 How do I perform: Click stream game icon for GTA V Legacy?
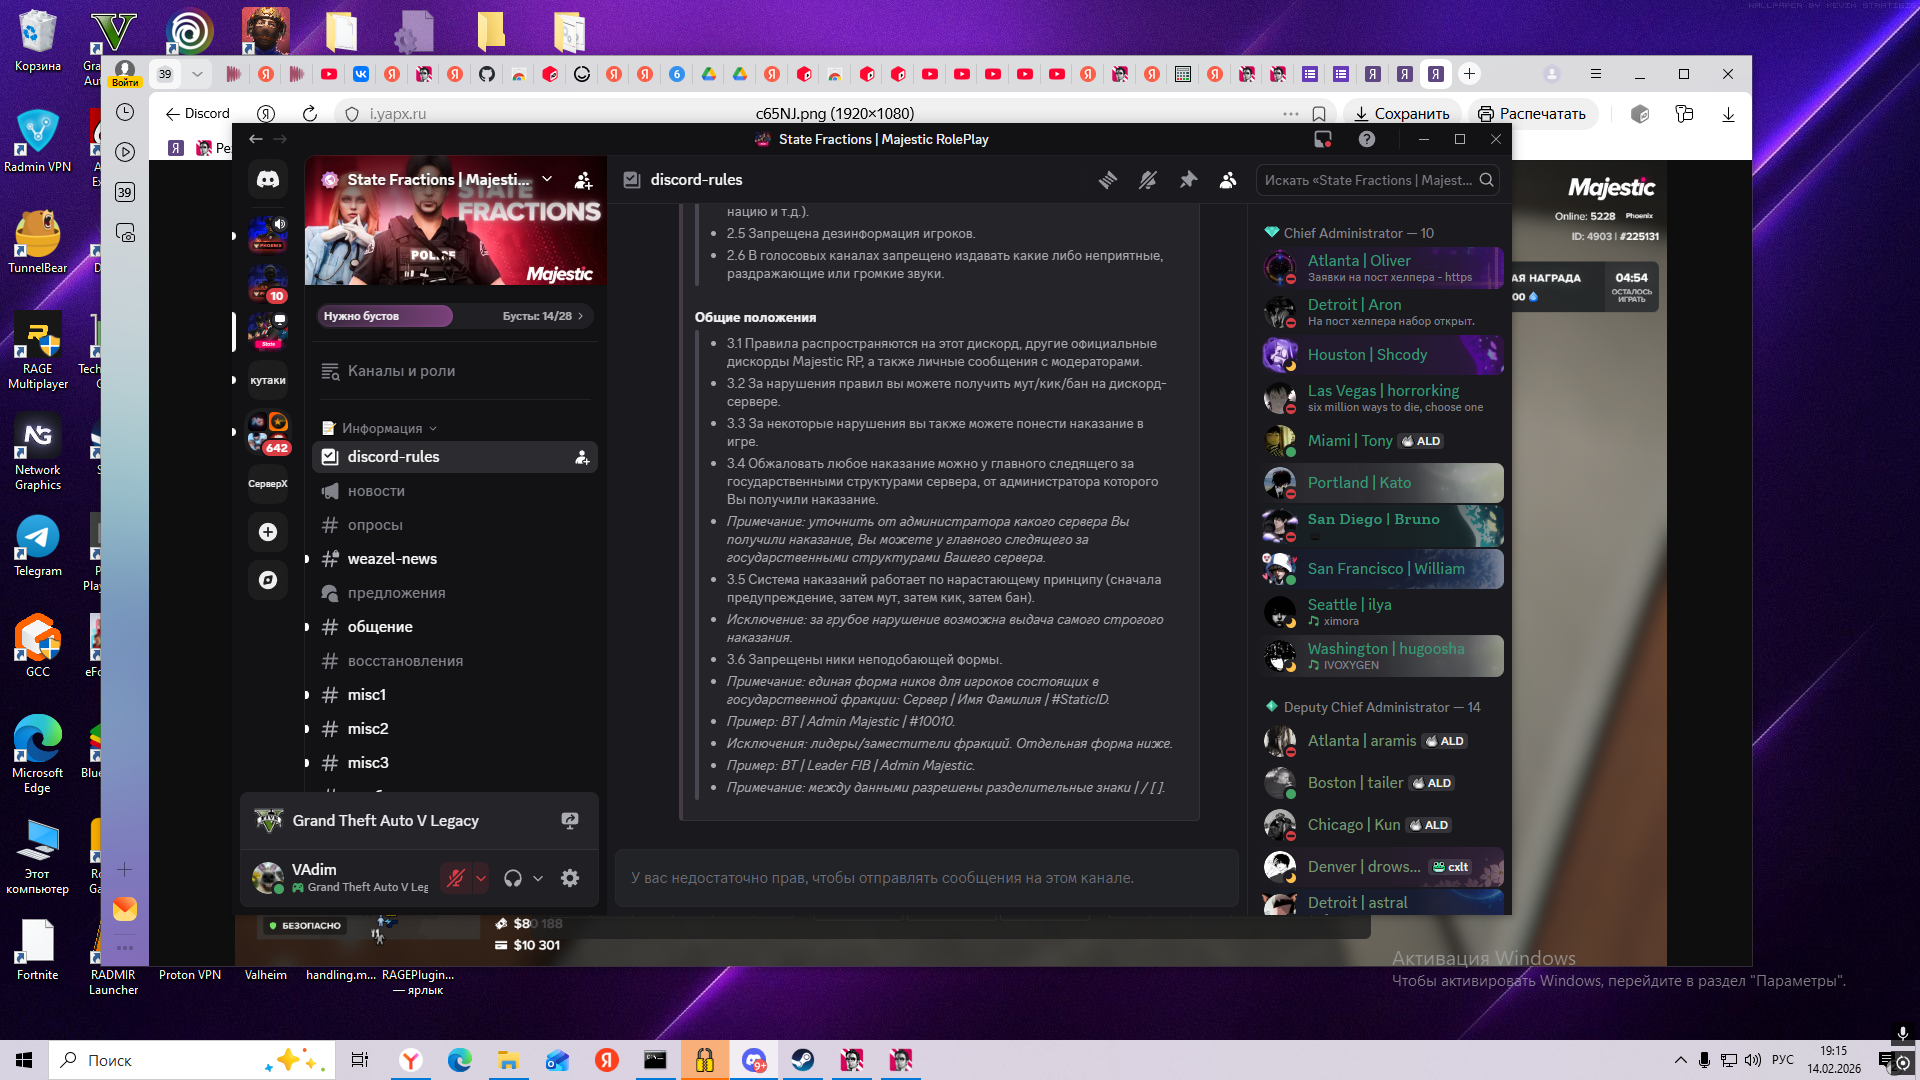(x=570, y=821)
